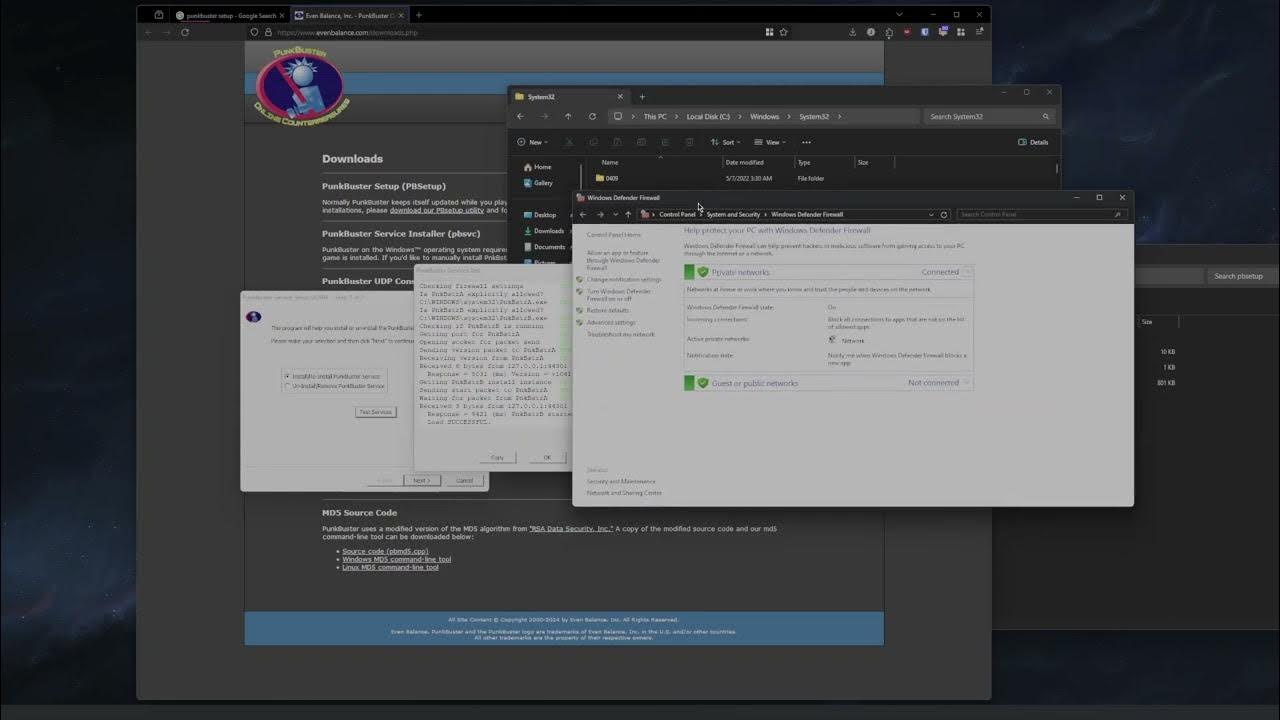
Task: Click Back arrow in Windows Defender Firewall window
Action: (x=583, y=214)
